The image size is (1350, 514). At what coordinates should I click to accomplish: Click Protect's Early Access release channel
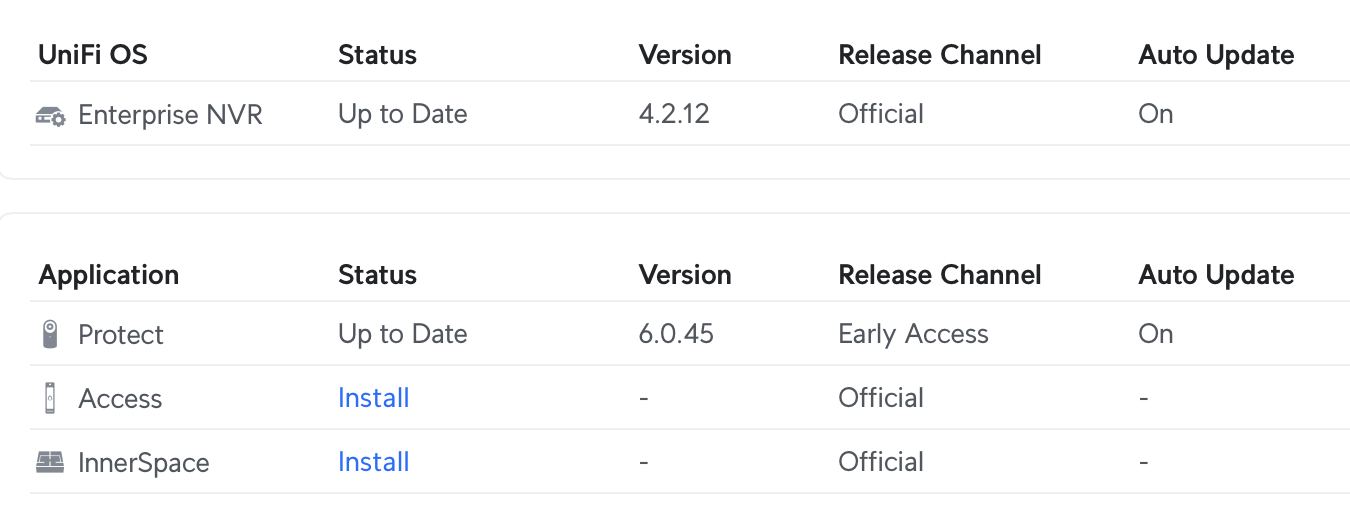tap(913, 334)
